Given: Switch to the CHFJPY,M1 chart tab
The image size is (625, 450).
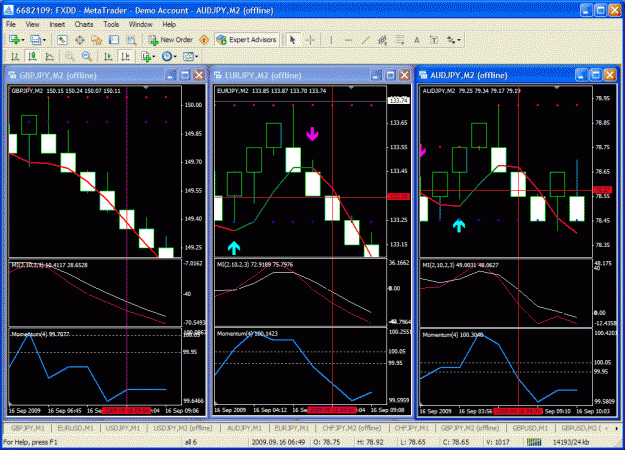Looking at the screenshot, I should 411,428.
